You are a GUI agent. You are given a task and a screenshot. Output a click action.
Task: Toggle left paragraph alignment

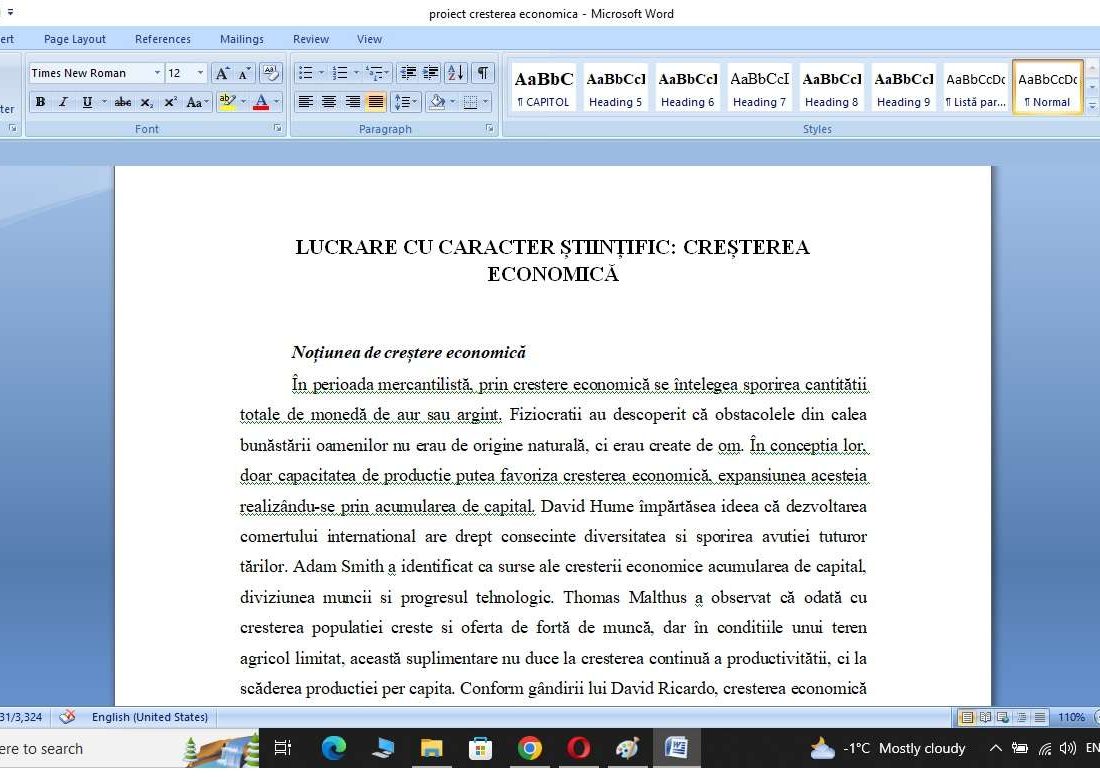tap(305, 101)
